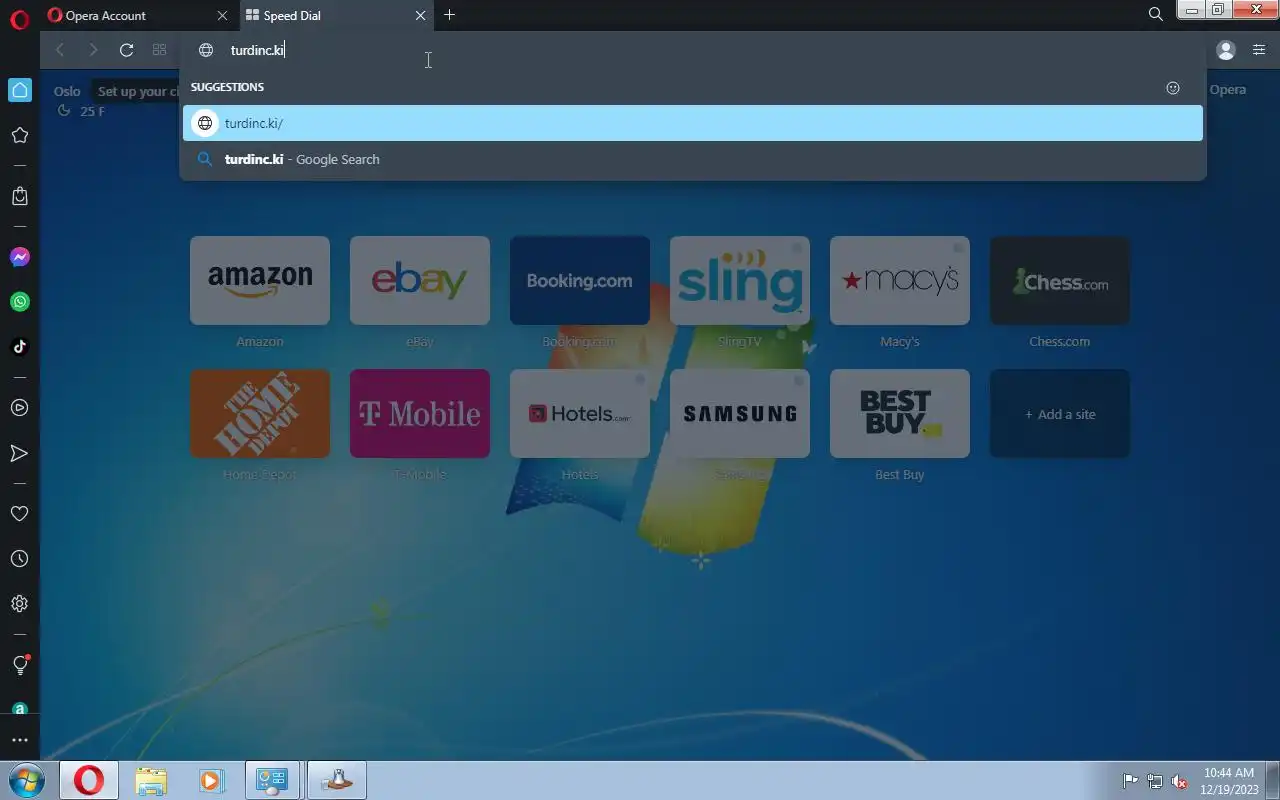This screenshot has height=800, width=1280.
Task: Open Facebook Messenger in sidebar
Action: click(19, 257)
